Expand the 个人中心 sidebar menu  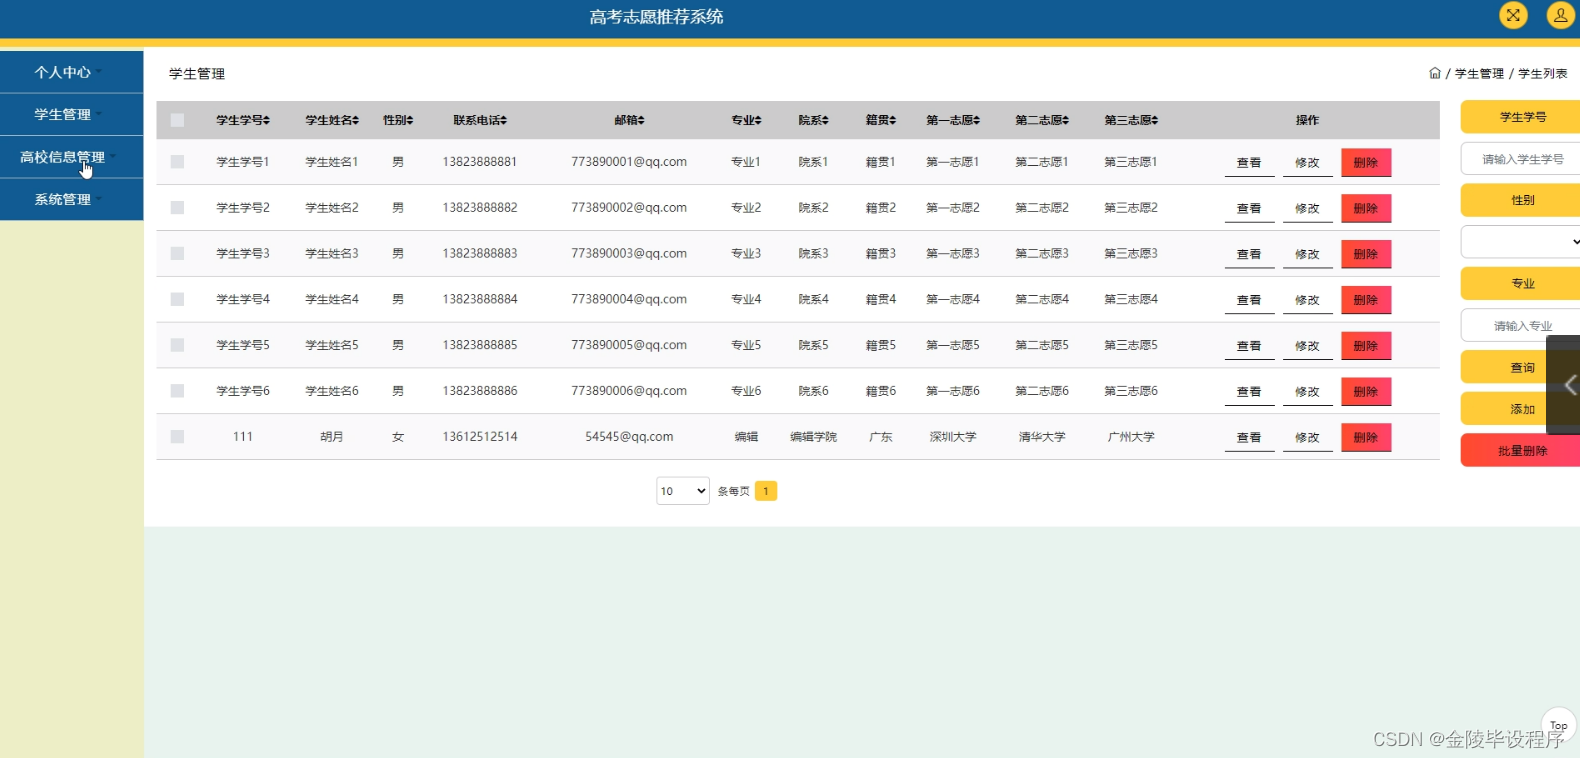click(71, 72)
